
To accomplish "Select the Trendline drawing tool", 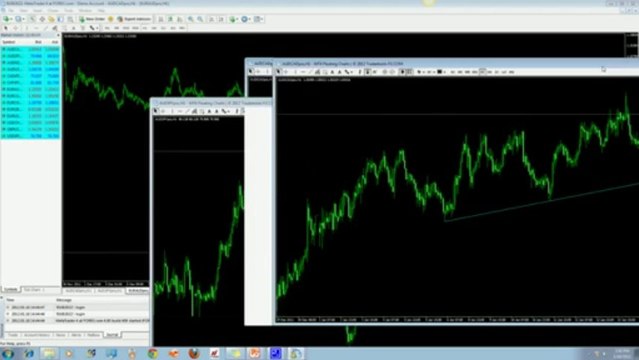I will [46, 28].
